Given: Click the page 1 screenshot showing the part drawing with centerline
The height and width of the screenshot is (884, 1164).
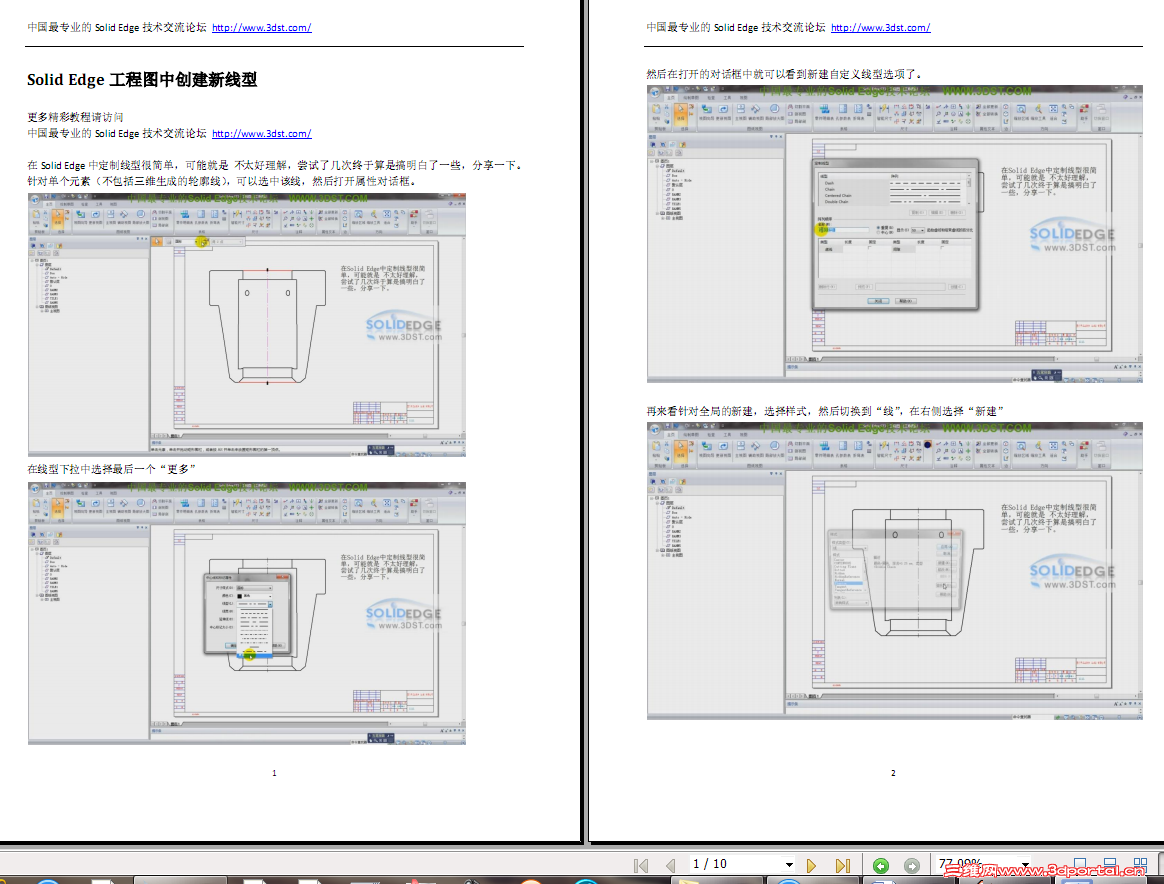Looking at the screenshot, I should click(246, 324).
